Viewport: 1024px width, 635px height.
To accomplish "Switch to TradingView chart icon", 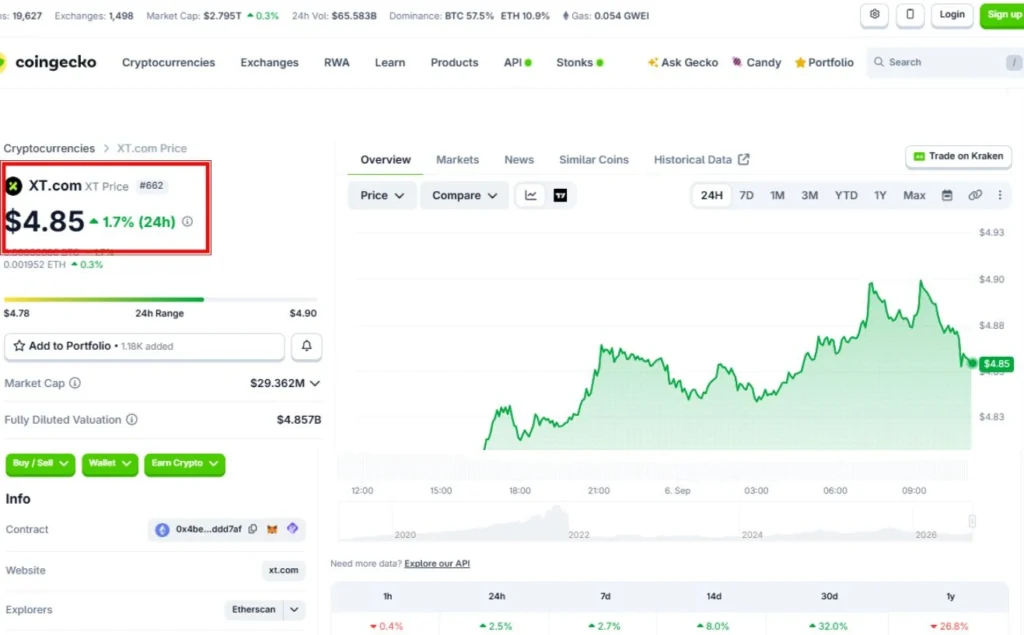I will 560,195.
